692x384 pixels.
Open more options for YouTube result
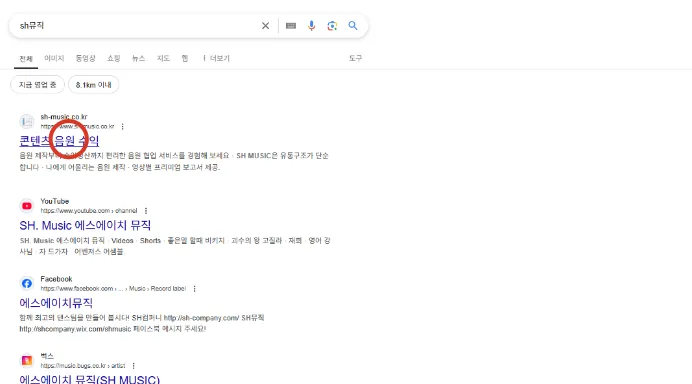[146, 211]
